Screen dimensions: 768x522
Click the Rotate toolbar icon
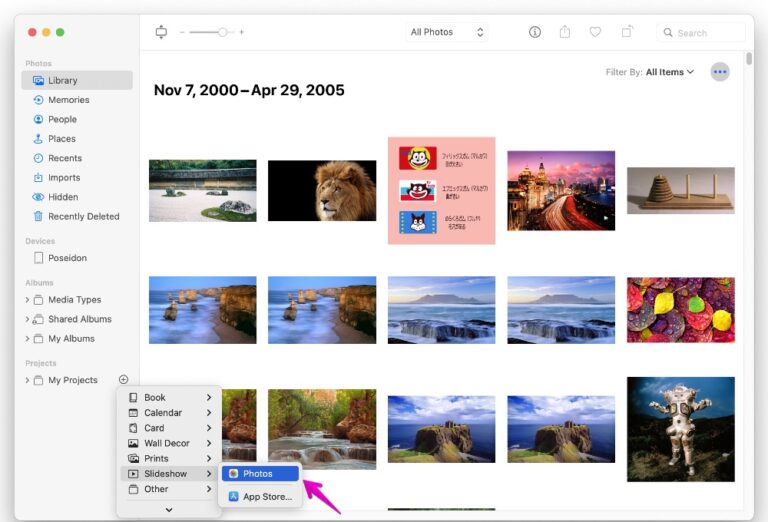pyautogui.click(x=627, y=32)
